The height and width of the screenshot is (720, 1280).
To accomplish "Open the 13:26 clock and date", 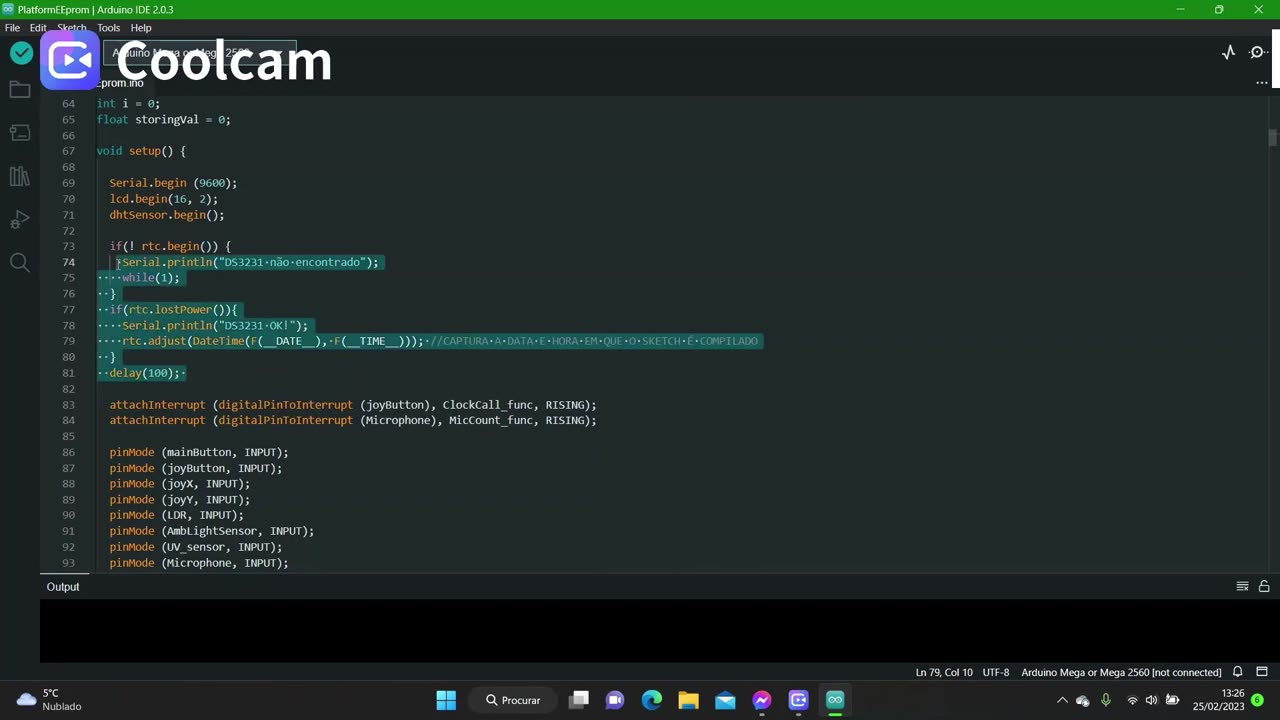I will pyautogui.click(x=1219, y=700).
